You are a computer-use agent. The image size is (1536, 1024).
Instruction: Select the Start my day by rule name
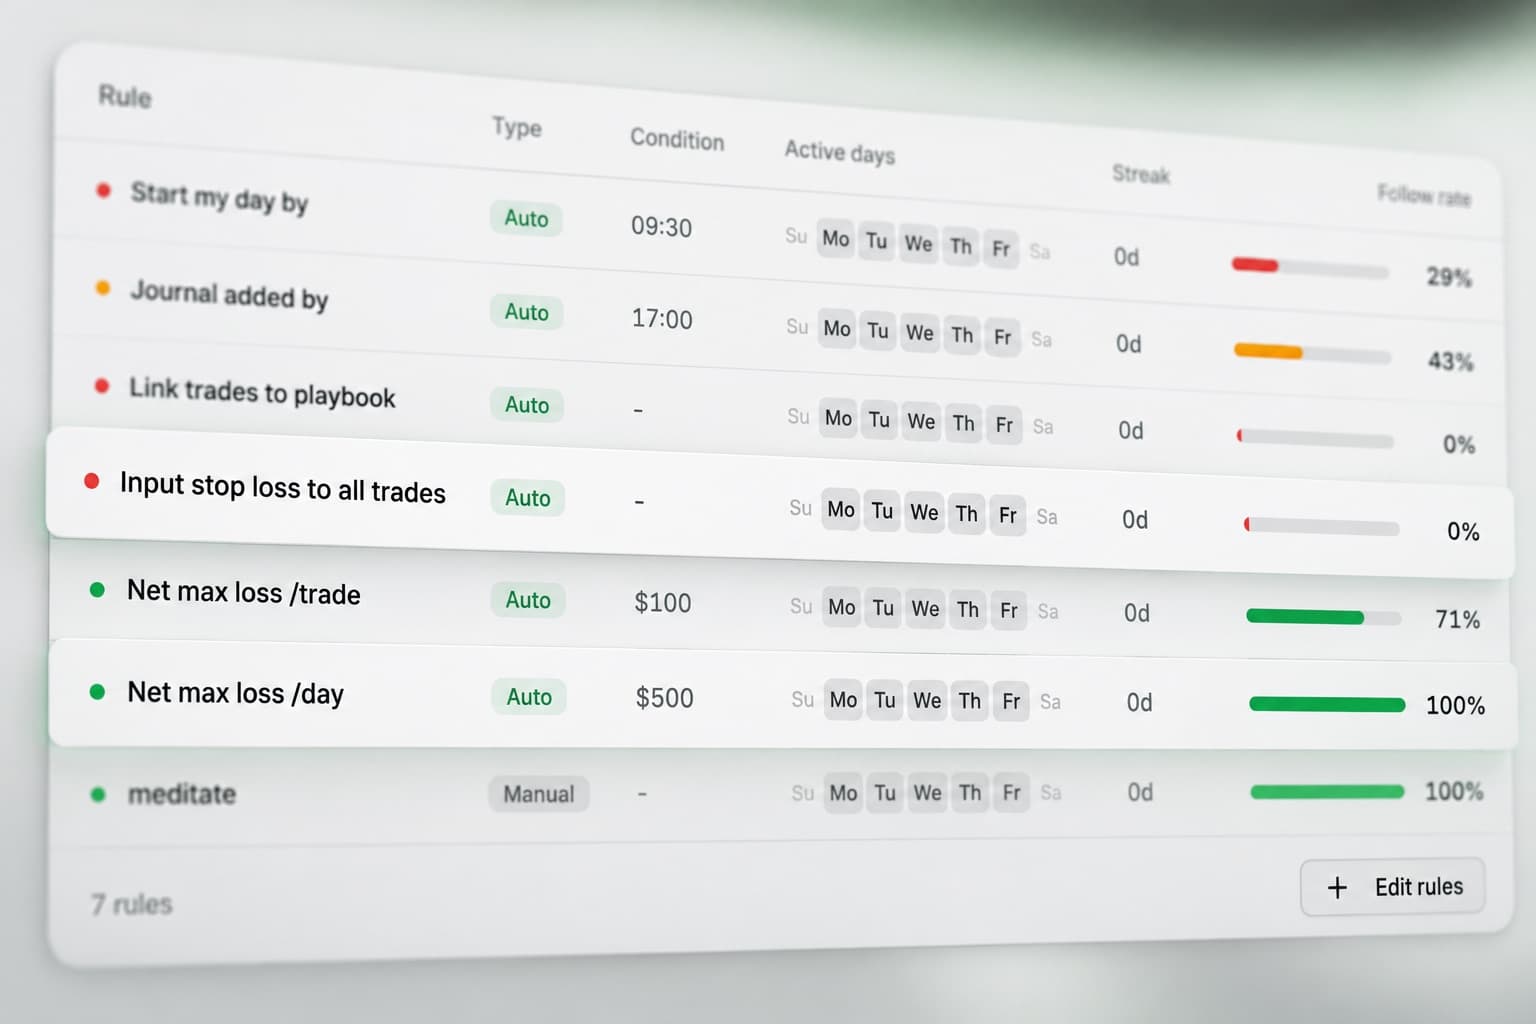(219, 197)
